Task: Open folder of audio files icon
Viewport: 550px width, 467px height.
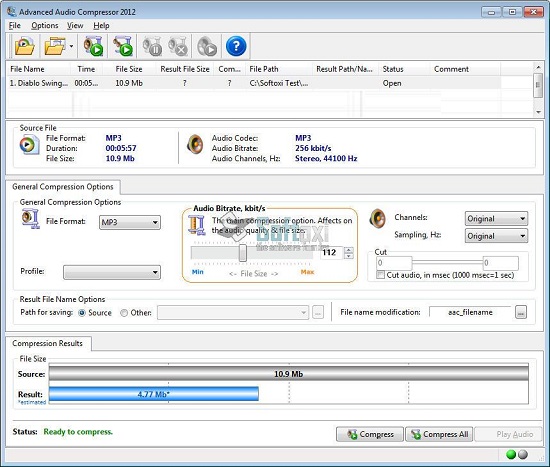Action: [x=55, y=46]
